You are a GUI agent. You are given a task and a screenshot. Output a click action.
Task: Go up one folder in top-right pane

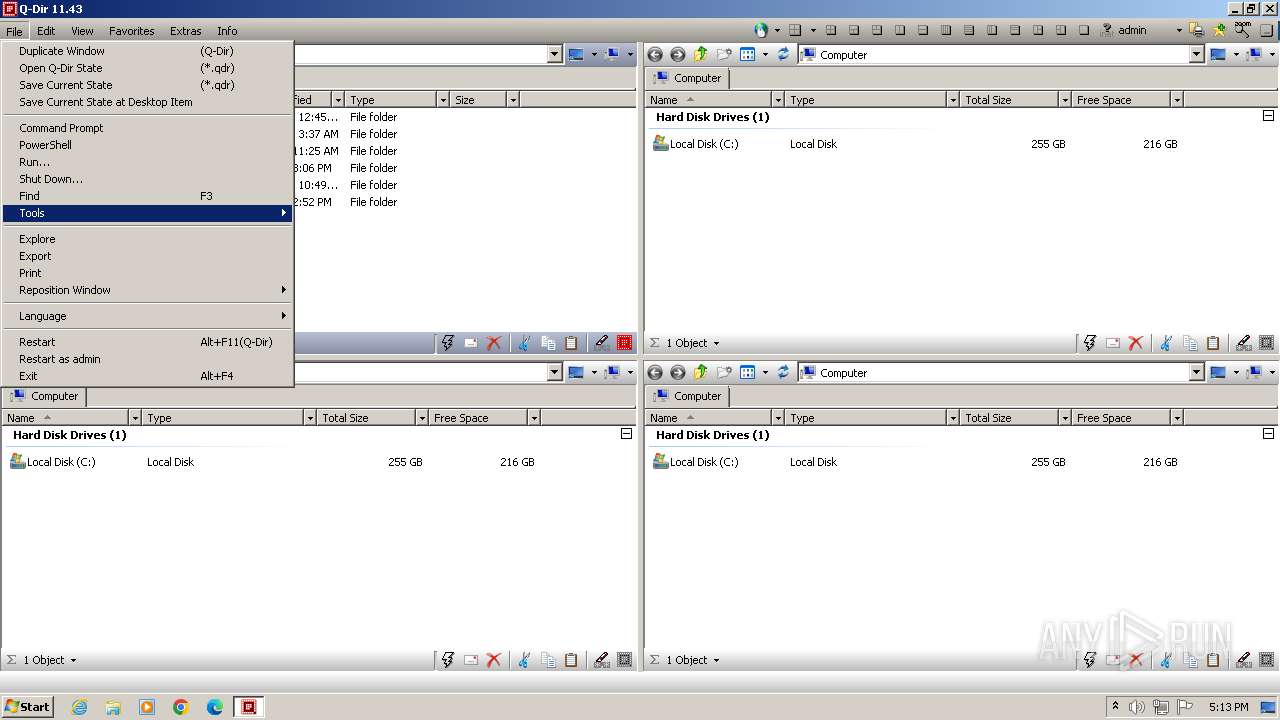700,55
